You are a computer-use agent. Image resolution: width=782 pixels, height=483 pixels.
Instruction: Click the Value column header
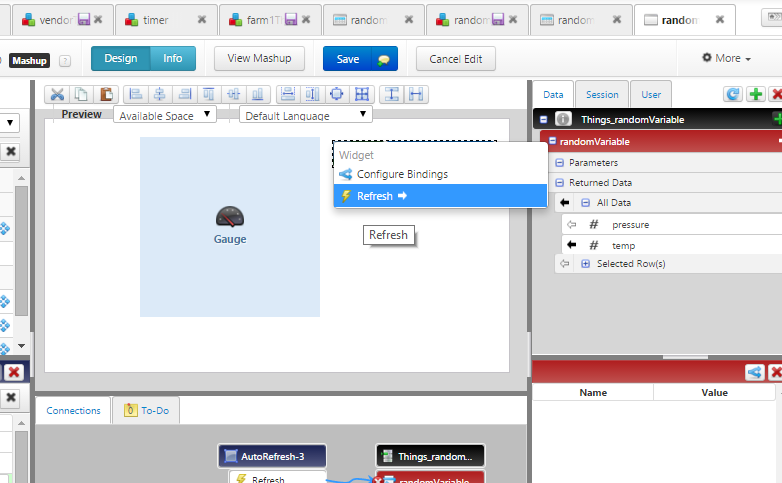tap(714, 392)
